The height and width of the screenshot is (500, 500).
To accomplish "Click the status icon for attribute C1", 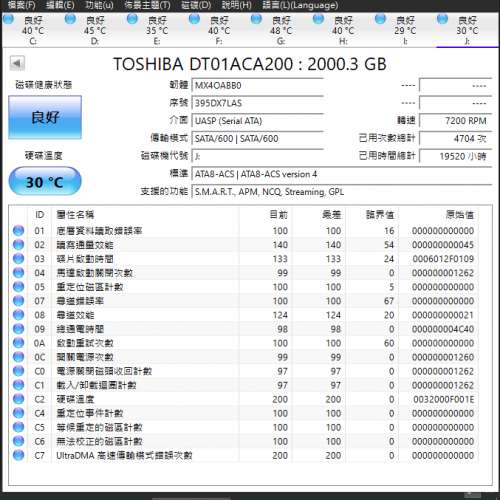I will tap(18, 385).
